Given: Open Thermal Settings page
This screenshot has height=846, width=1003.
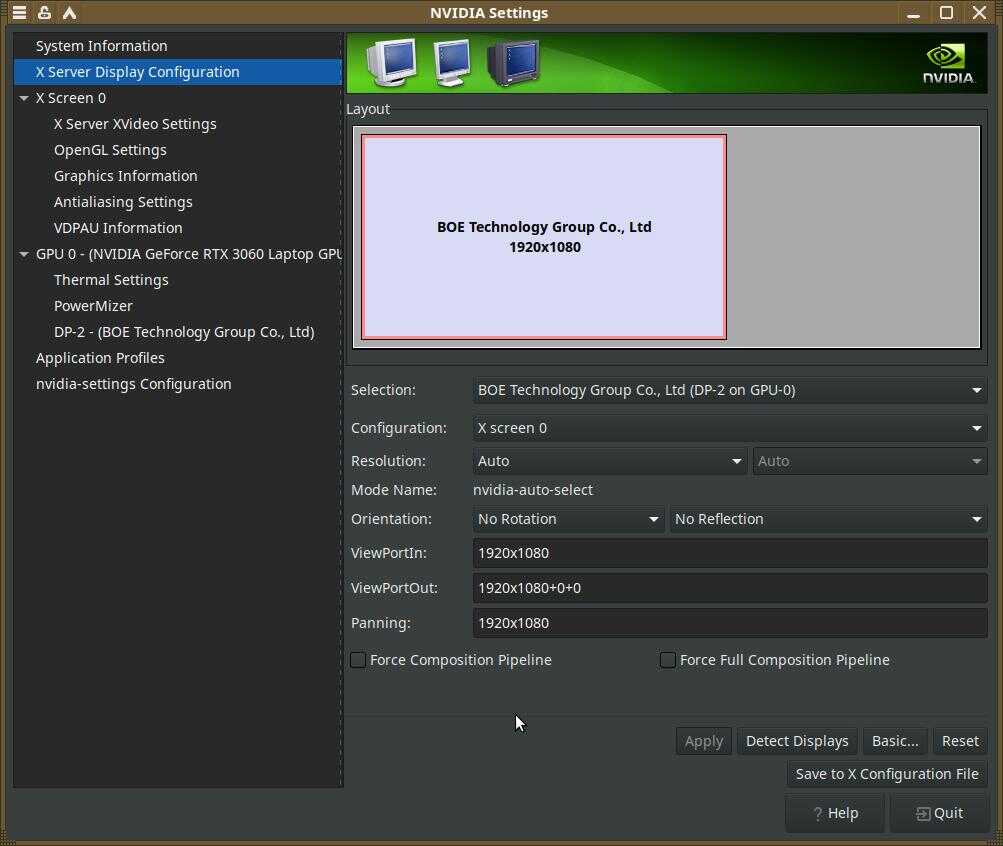Looking at the screenshot, I should click(178, 280).
